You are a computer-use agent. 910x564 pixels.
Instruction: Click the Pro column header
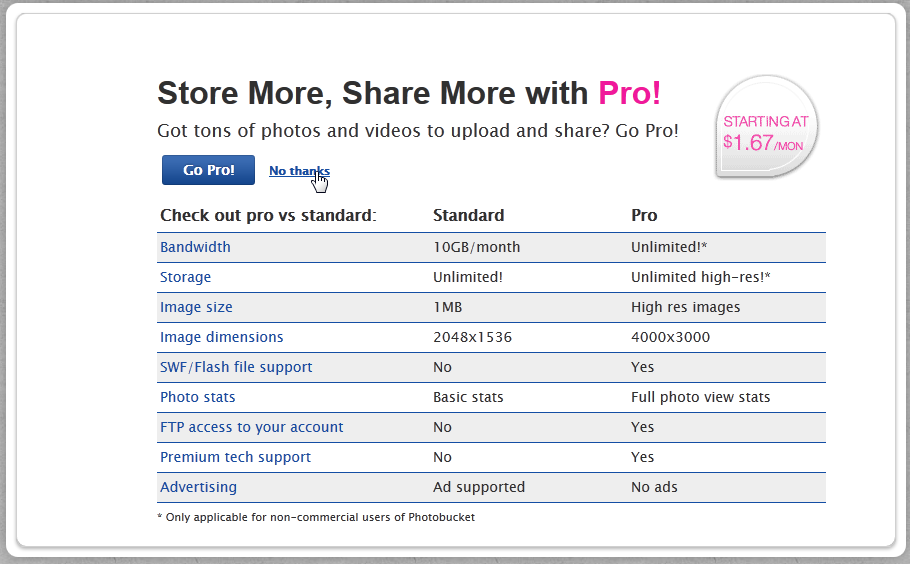(x=644, y=215)
